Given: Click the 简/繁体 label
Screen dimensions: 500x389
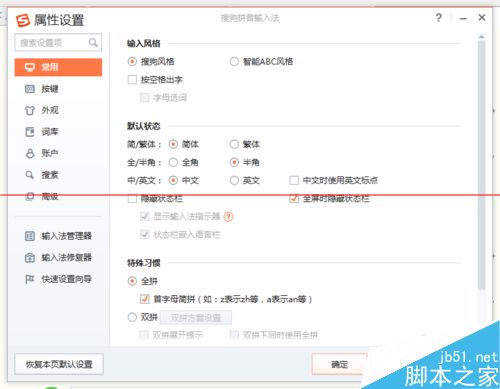Looking at the screenshot, I should [144, 144].
